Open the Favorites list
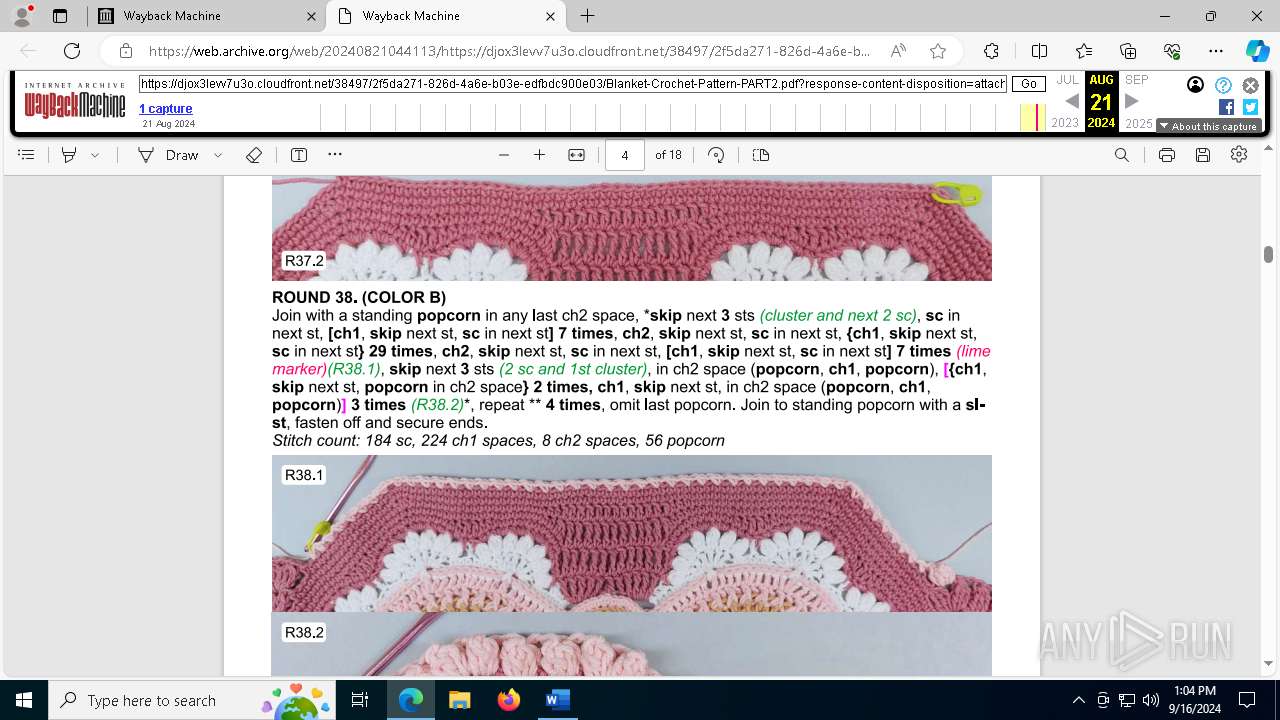The image size is (1280, 720). coord(1084,51)
